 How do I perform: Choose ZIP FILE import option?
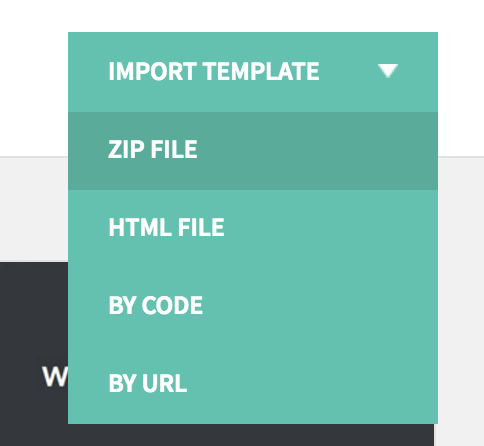(x=253, y=151)
